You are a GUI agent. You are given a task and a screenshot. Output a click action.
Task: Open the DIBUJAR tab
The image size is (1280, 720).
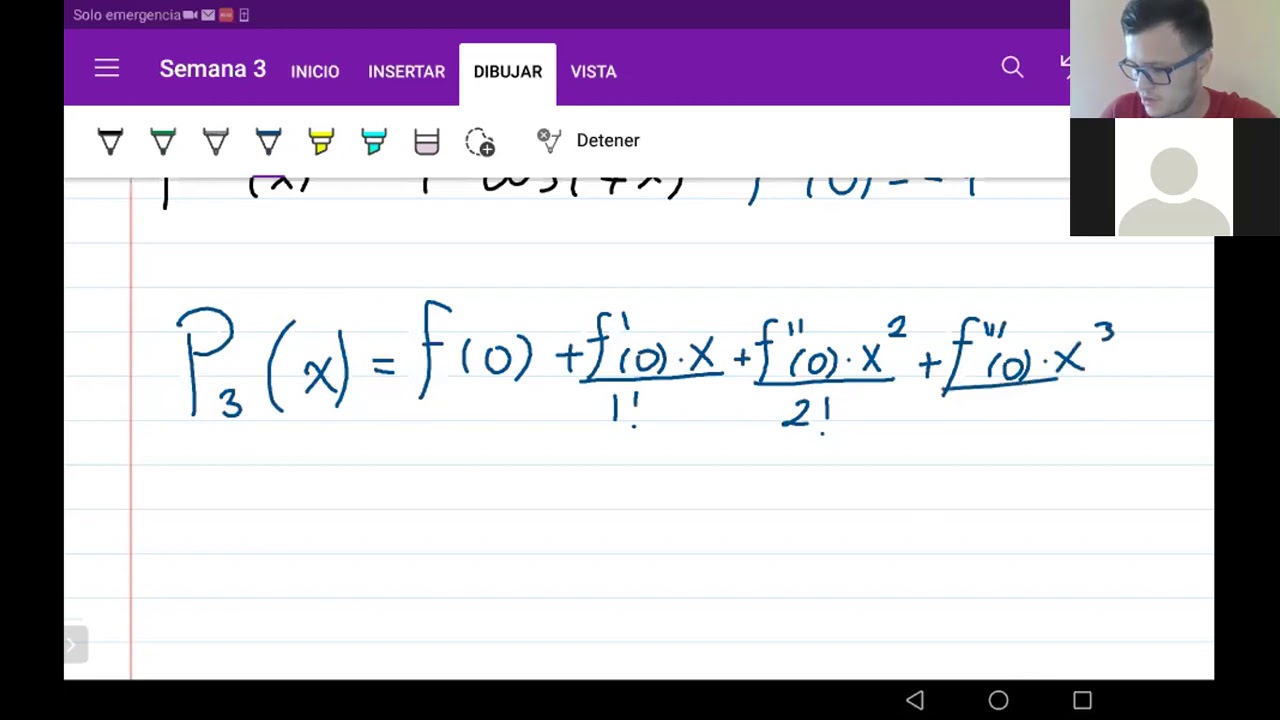pyautogui.click(x=508, y=72)
